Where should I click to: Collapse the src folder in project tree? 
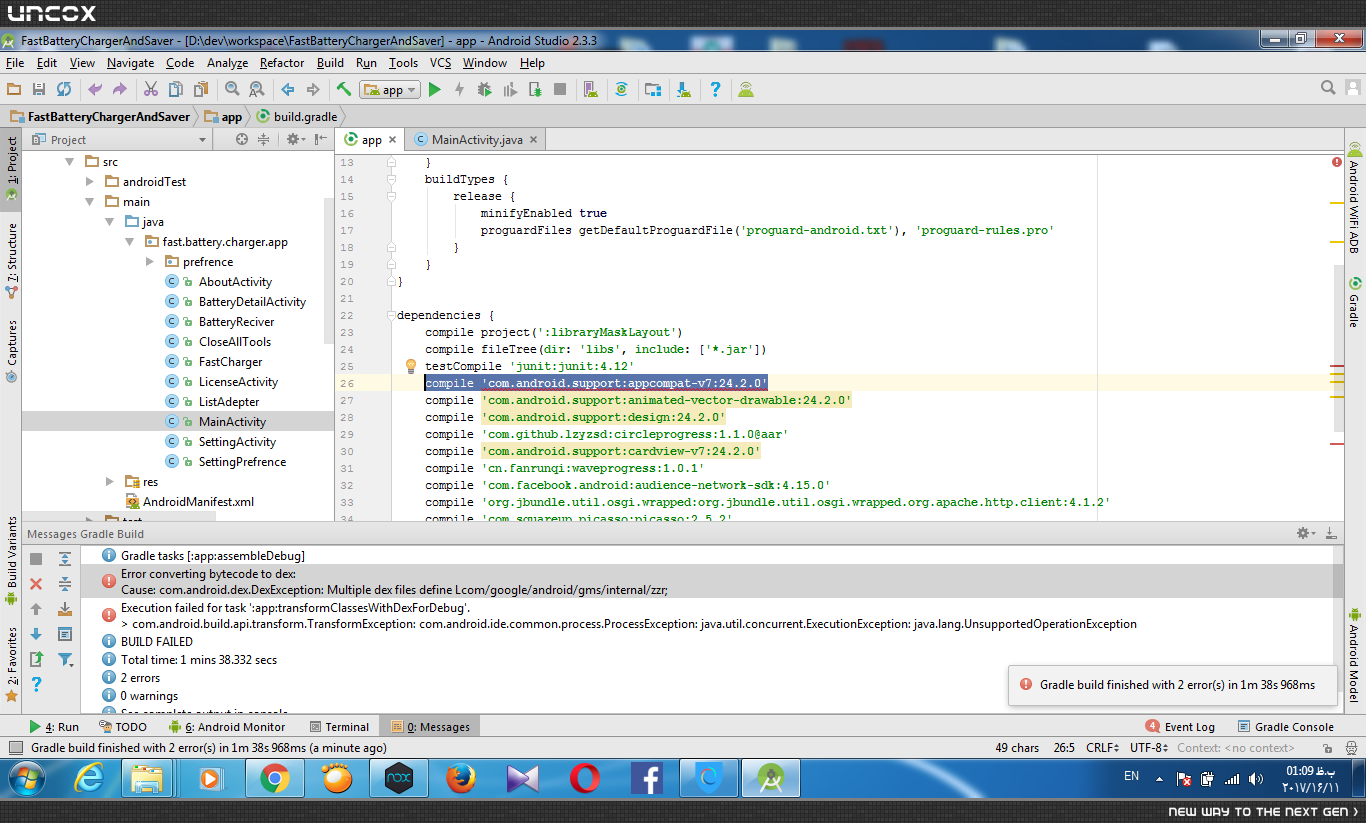coord(70,162)
